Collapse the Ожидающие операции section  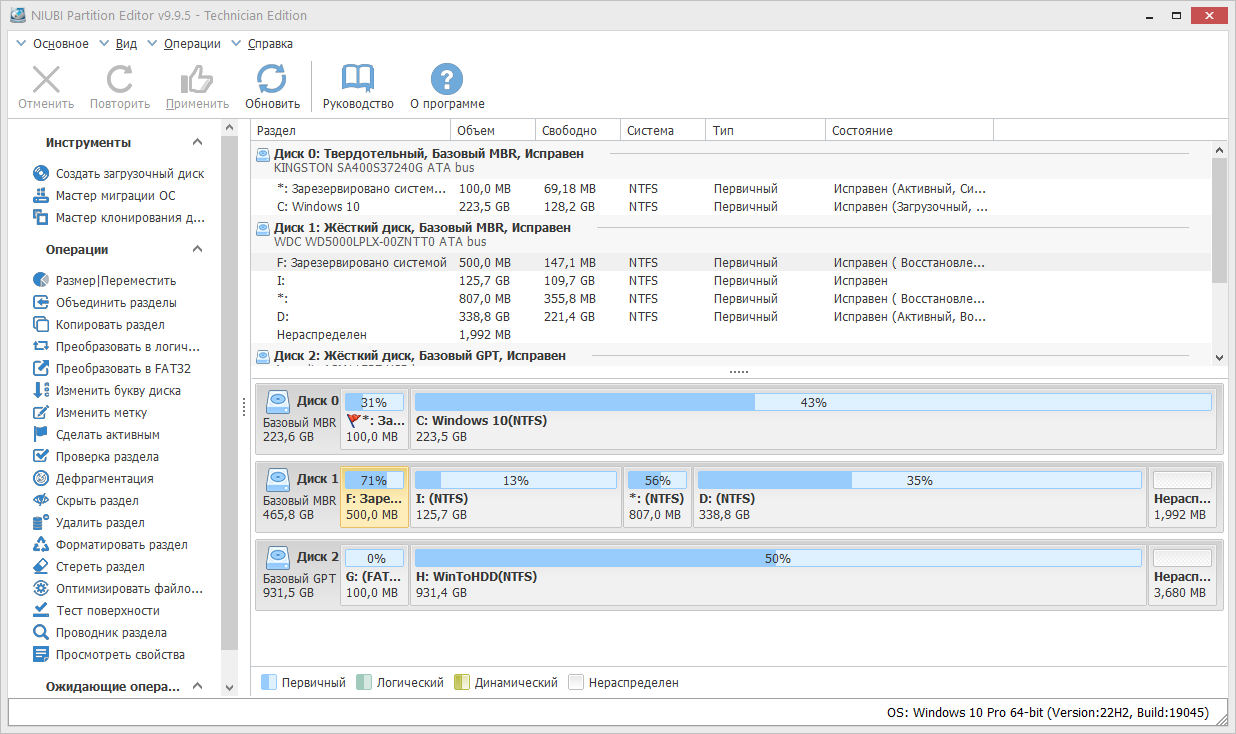198,687
